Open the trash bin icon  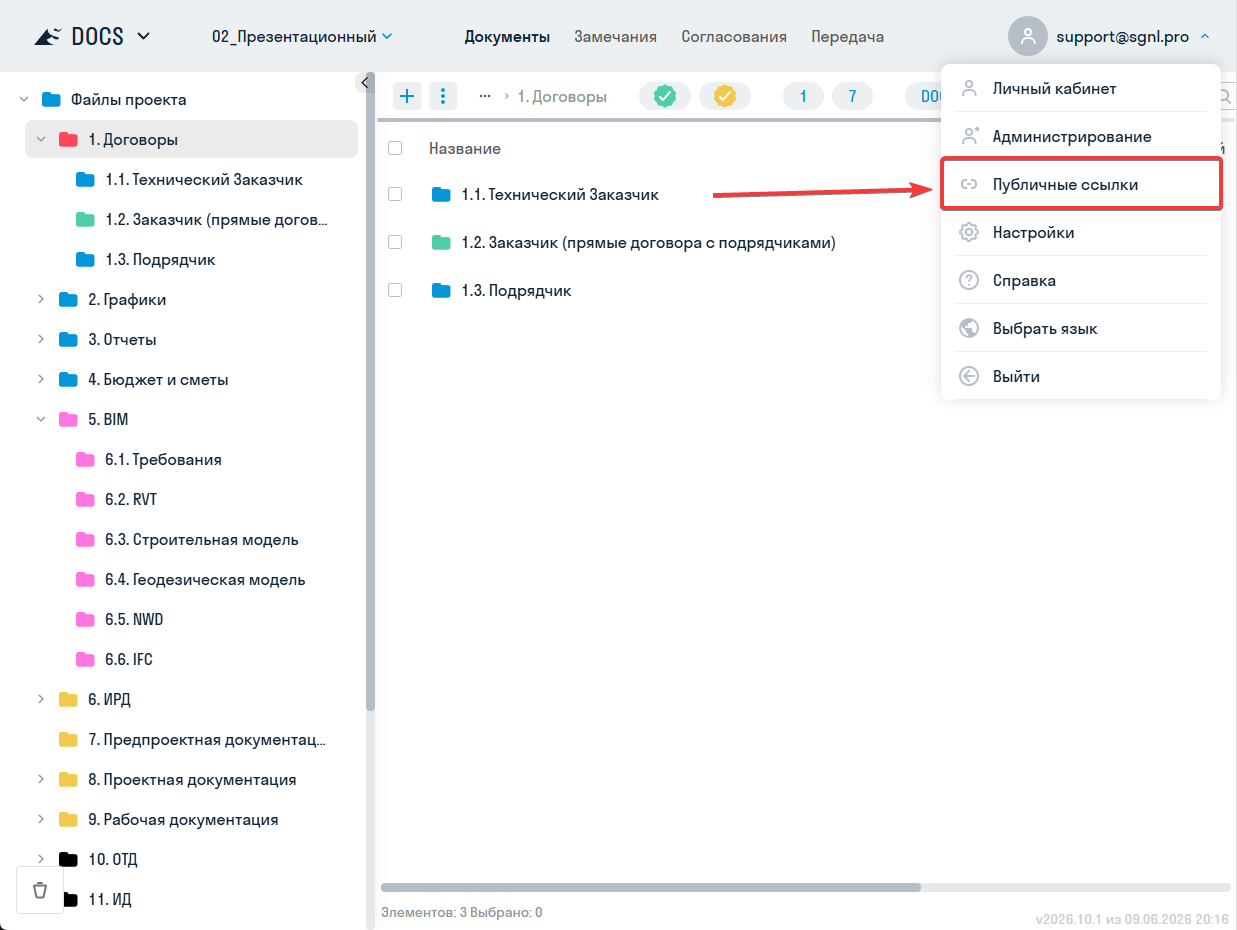40,890
